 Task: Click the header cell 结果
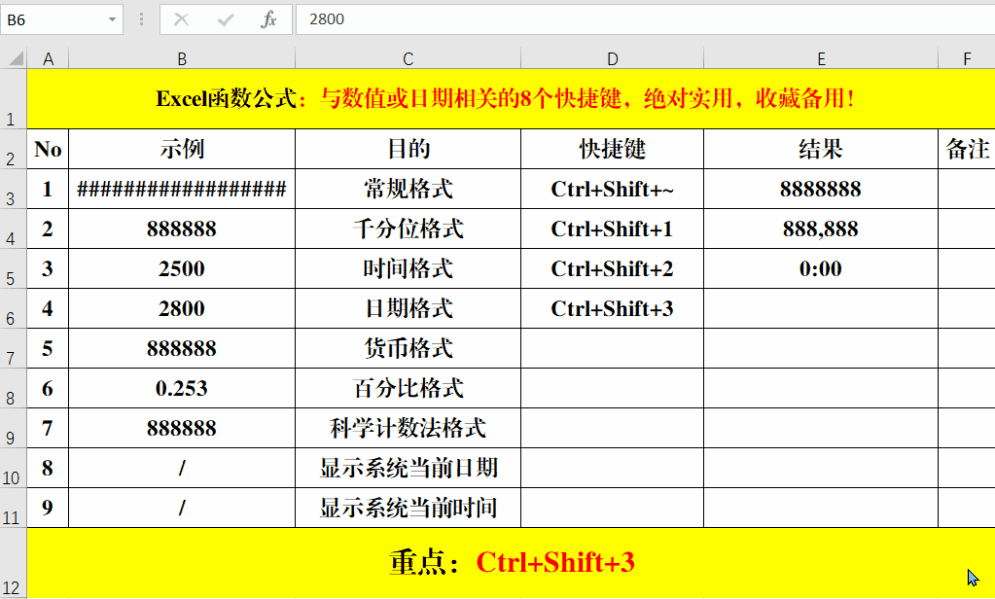point(820,148)
